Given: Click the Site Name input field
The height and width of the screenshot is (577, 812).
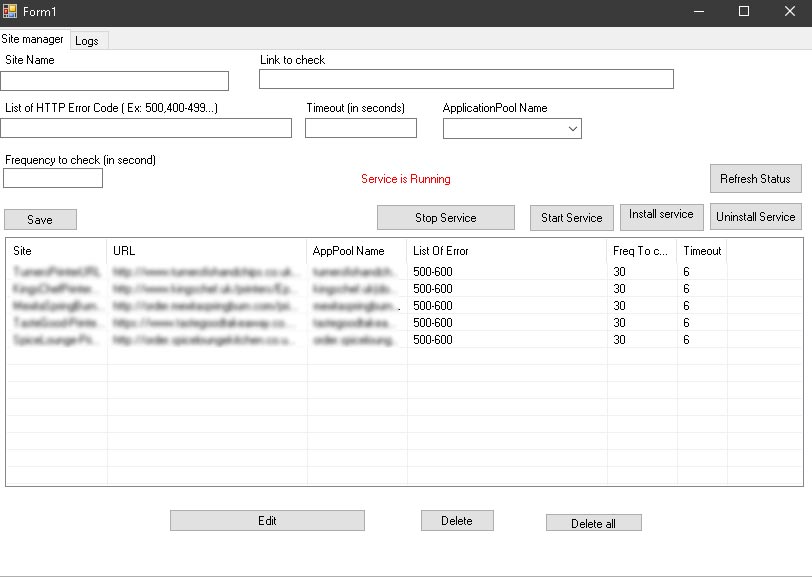Looking at the screenshot, I should tap(114, 81).
